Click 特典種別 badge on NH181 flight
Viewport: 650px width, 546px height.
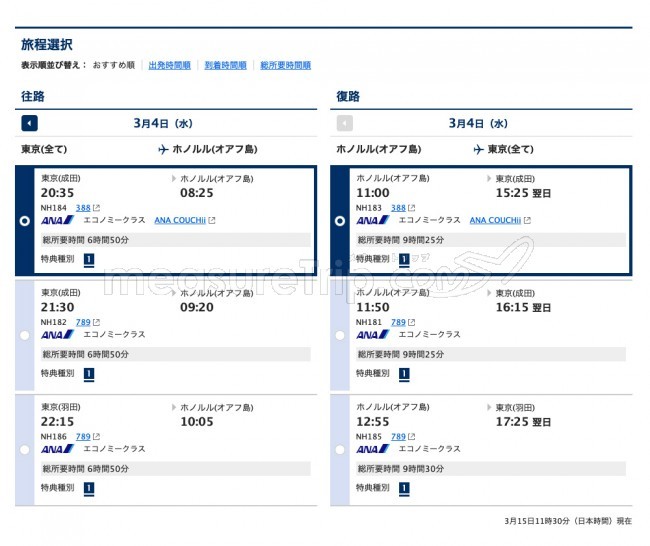(404, 374)
